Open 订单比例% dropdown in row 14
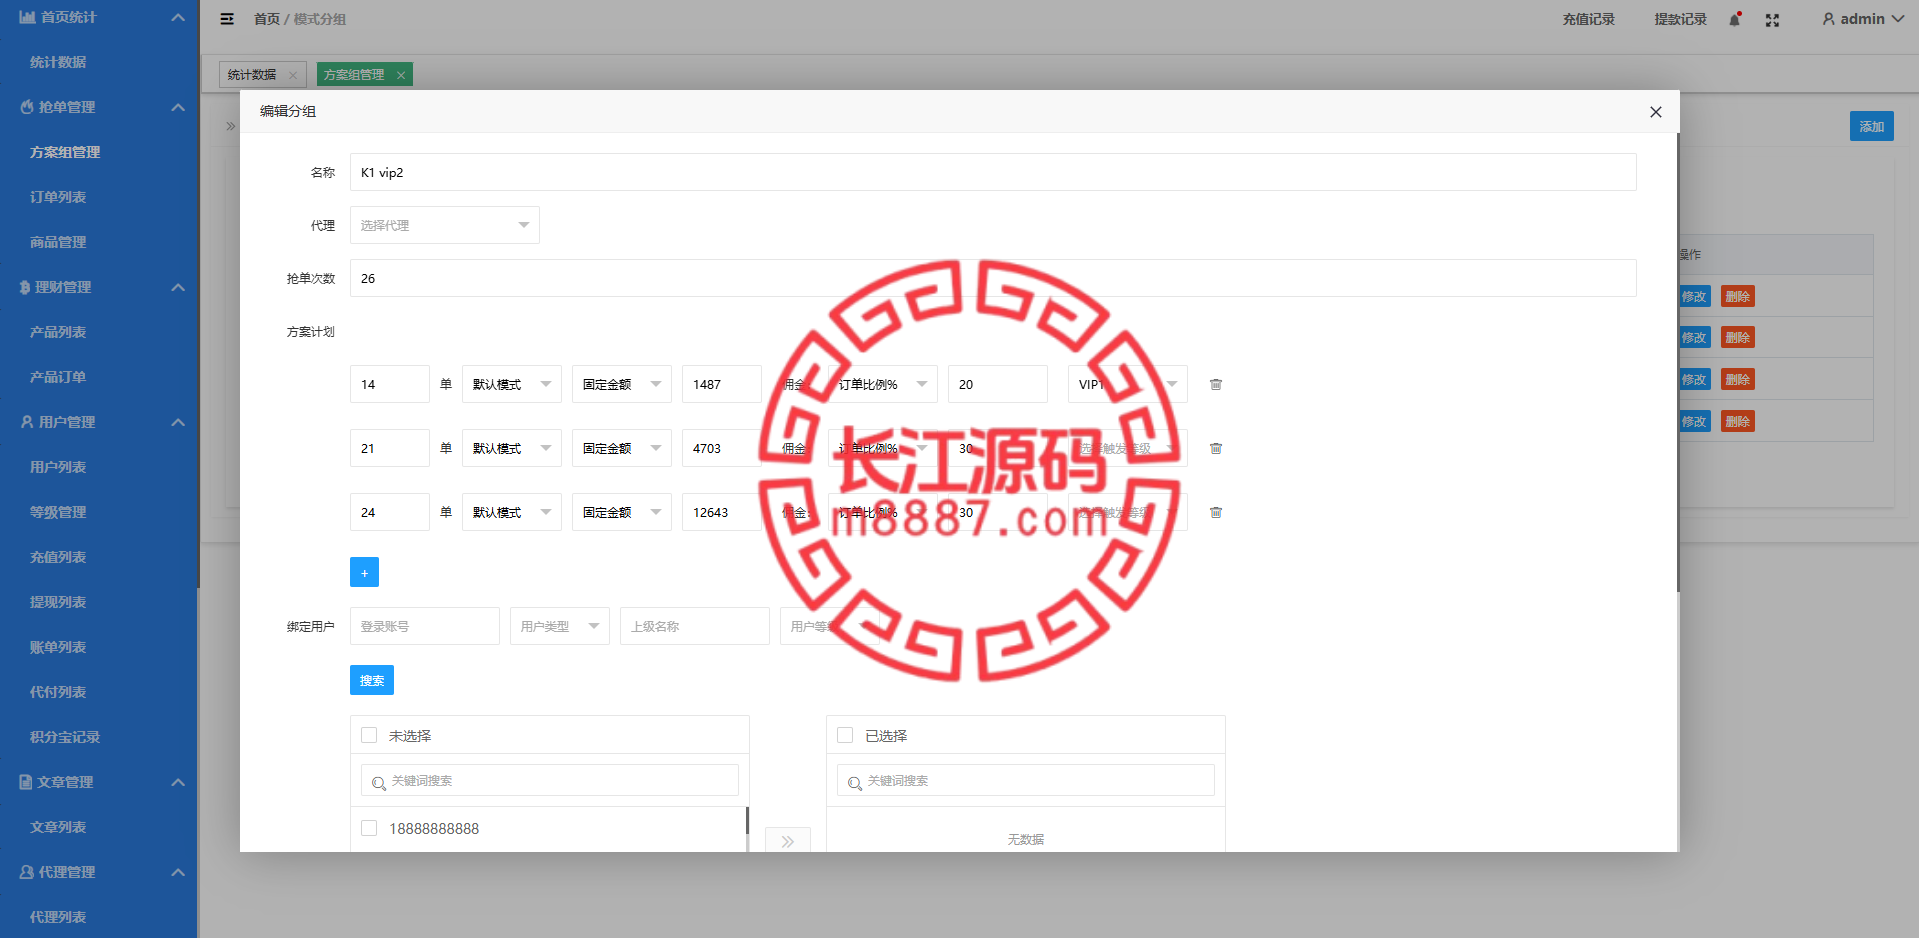 point(883,384)
